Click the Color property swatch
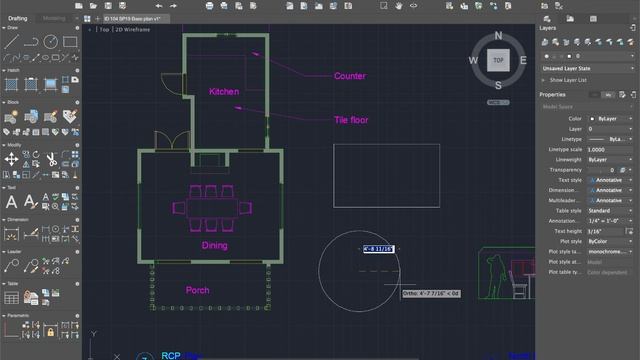 (592, 119)
